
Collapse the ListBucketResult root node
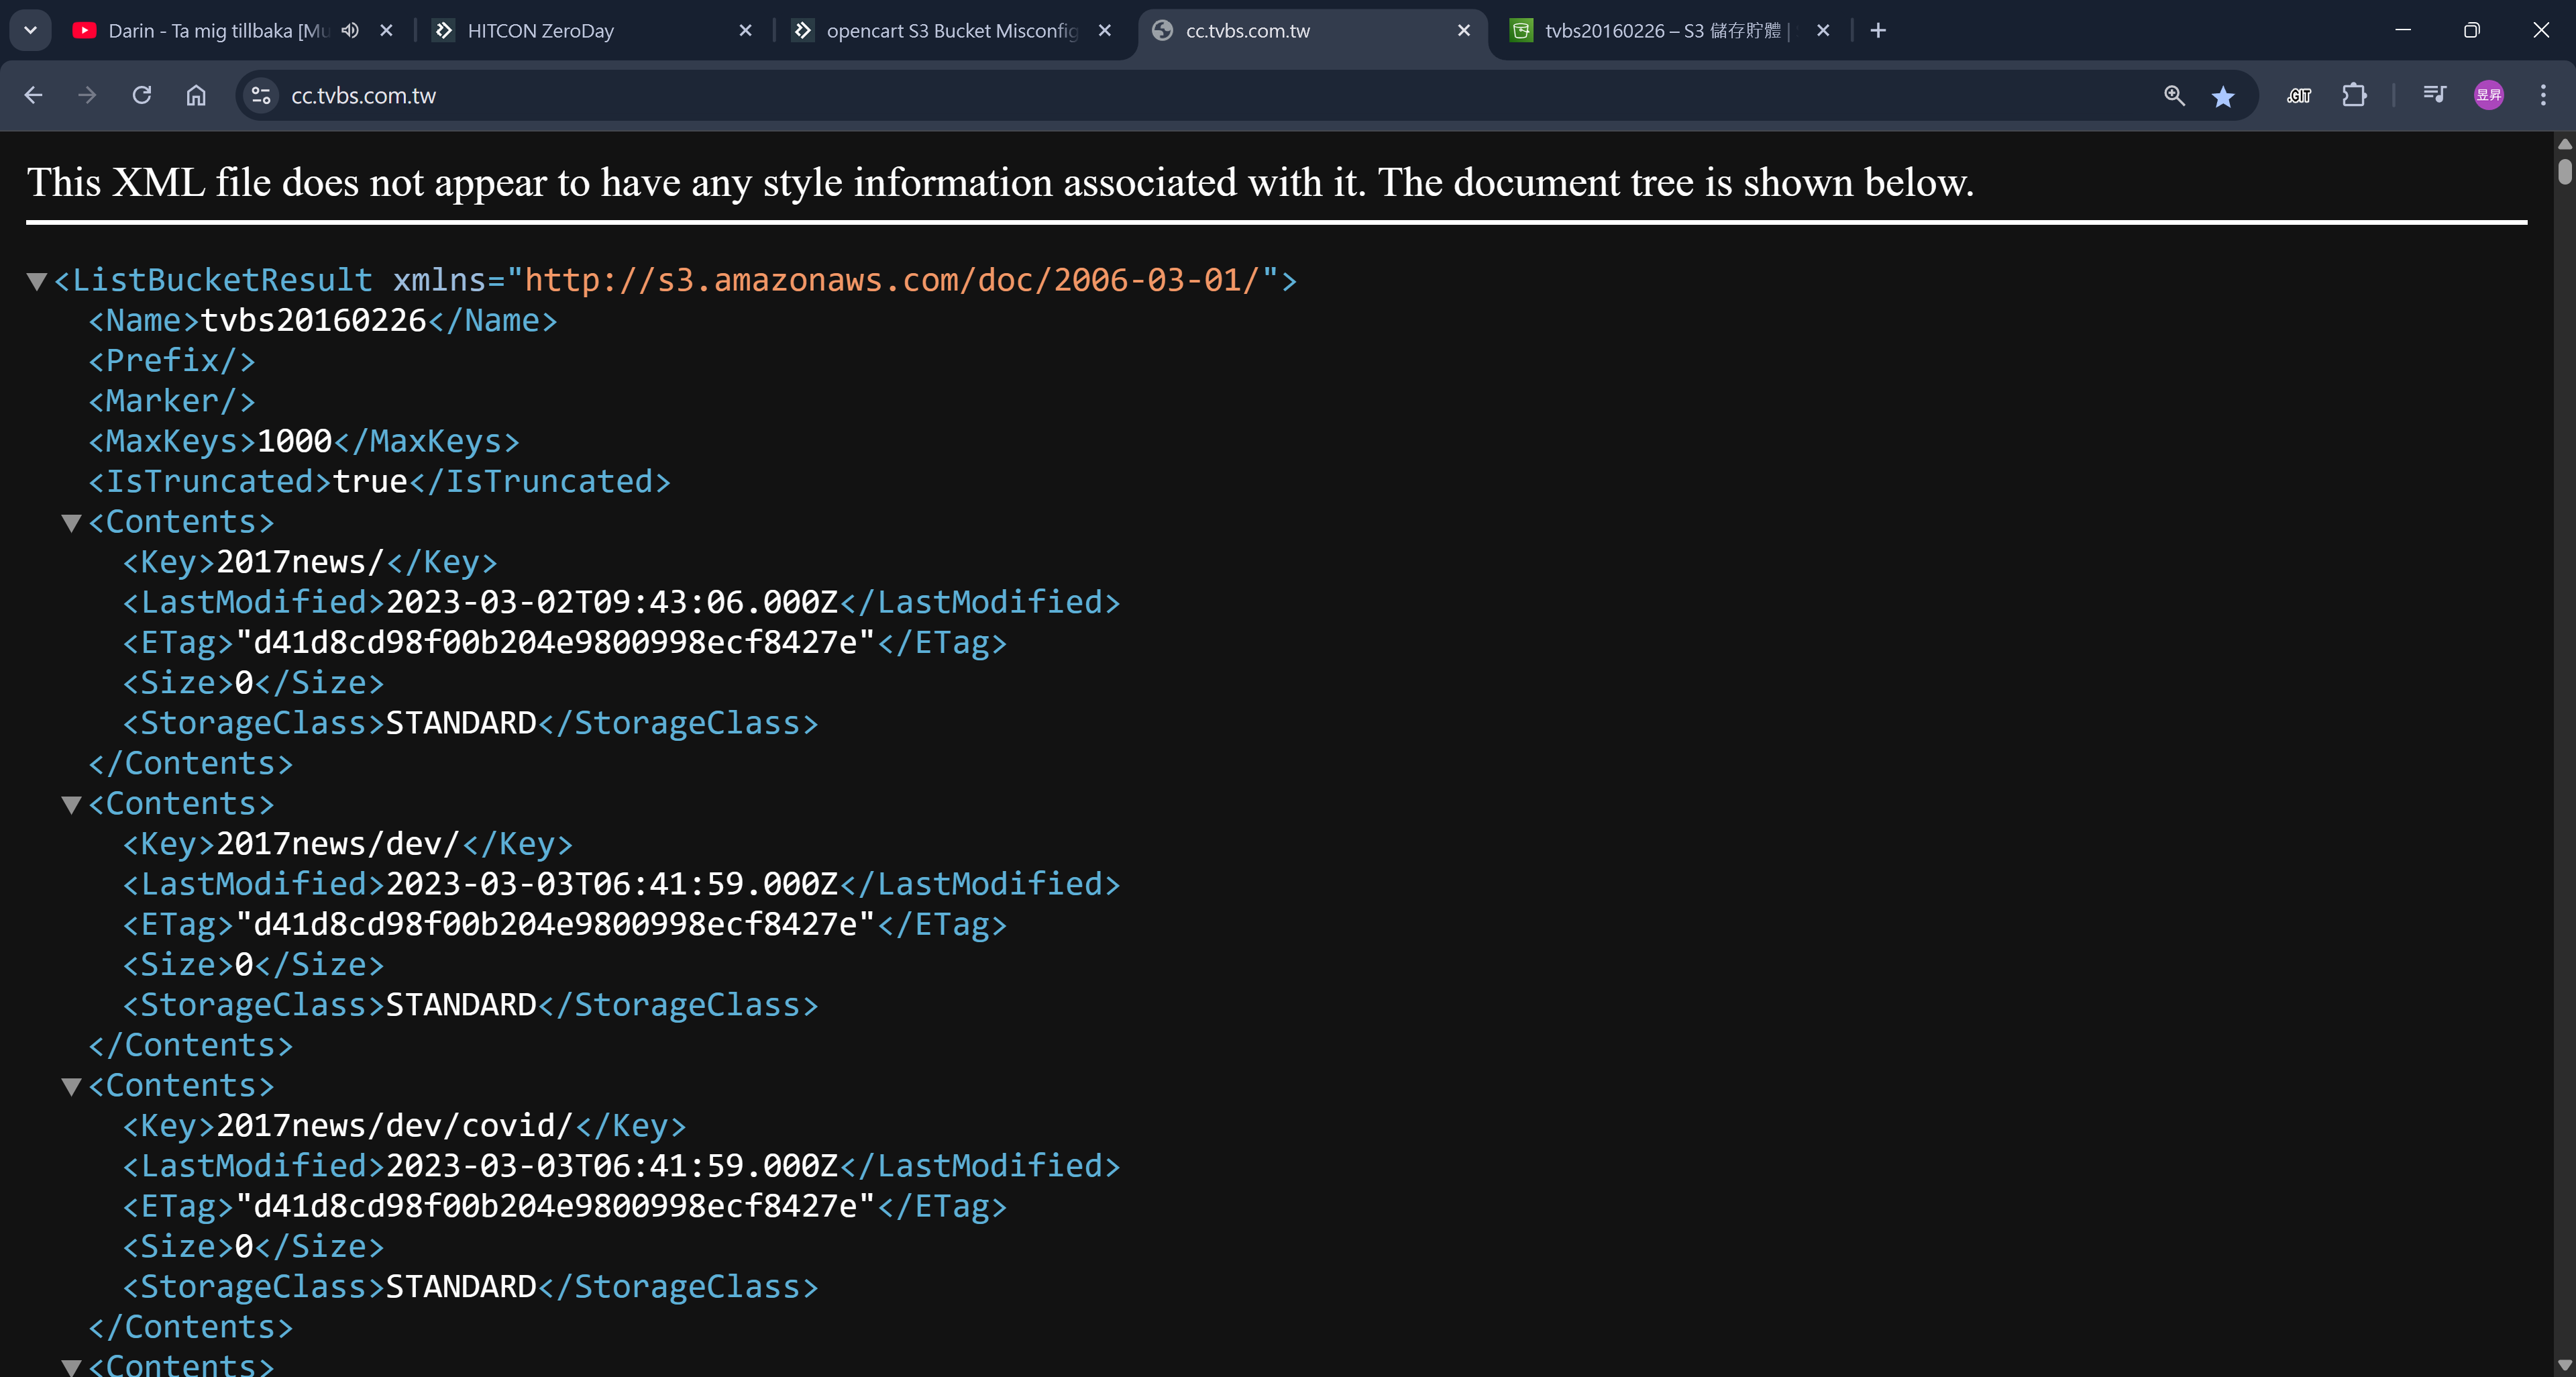(x=37, y=281)
